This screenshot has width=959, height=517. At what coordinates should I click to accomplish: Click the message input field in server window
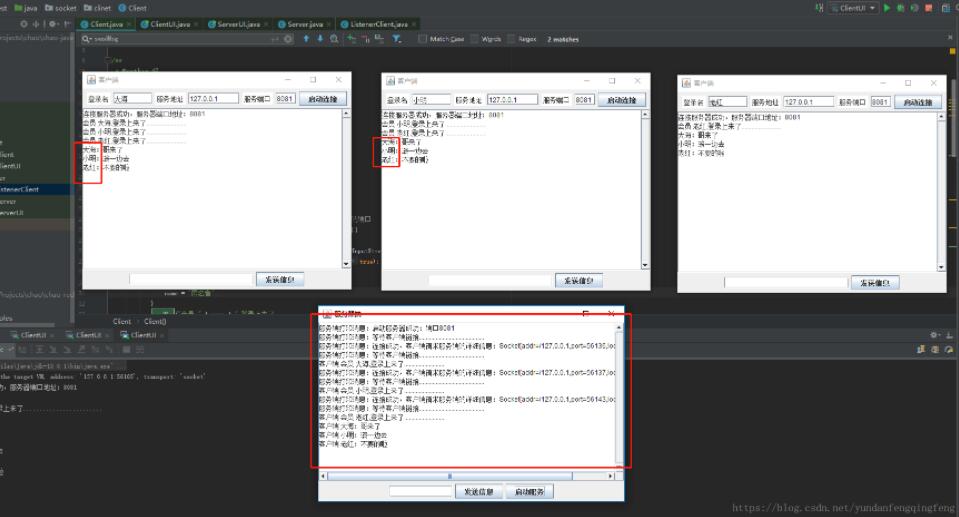(x=420, y=491)
